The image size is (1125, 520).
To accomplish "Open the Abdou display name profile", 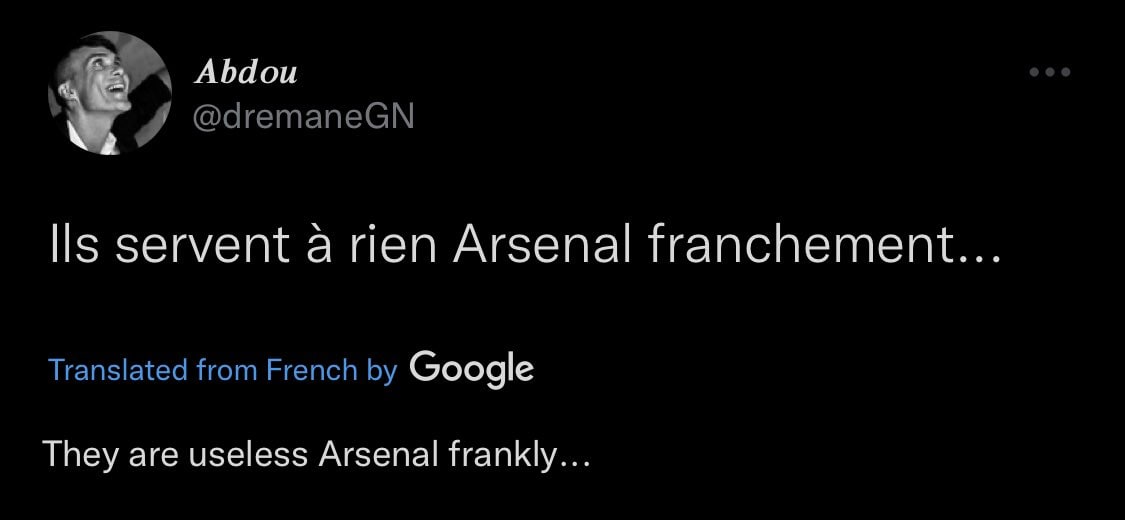I will (246, 72).
